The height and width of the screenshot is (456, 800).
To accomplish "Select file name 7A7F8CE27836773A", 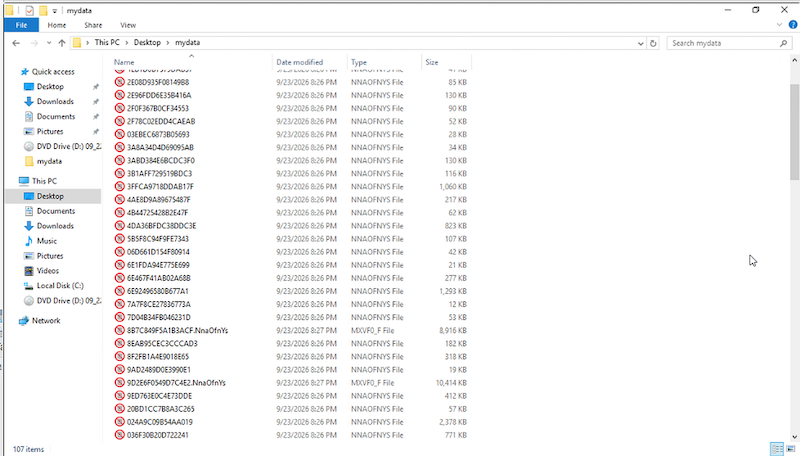I will (159, 305).
